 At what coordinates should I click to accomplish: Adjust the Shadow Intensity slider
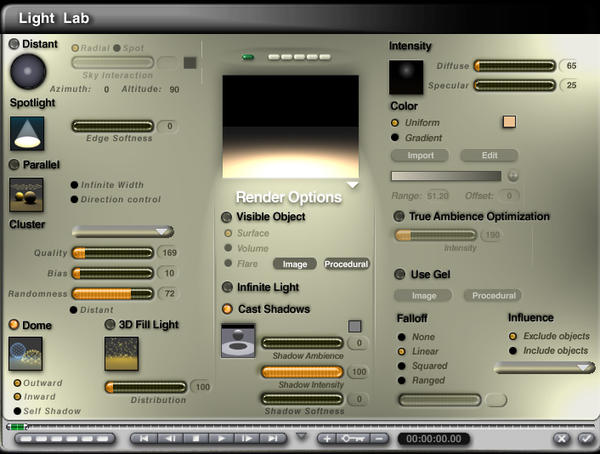click(x=302, y=372)
